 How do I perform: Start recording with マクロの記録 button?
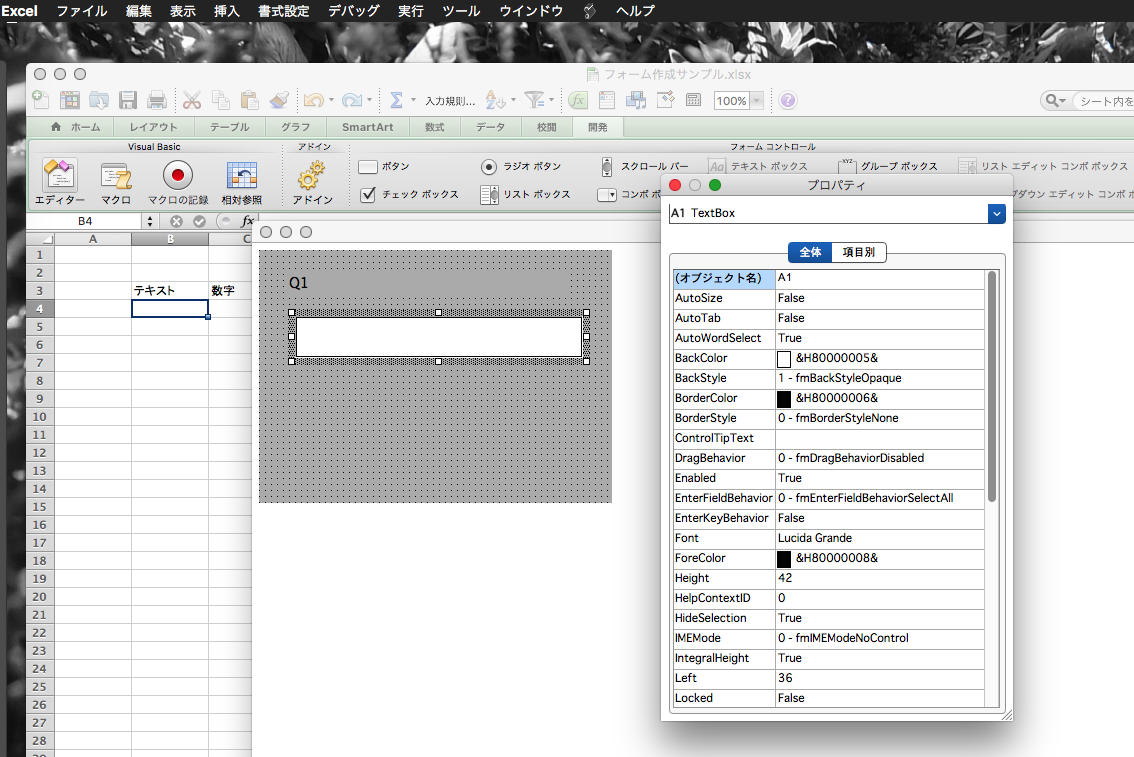[178, 178]
